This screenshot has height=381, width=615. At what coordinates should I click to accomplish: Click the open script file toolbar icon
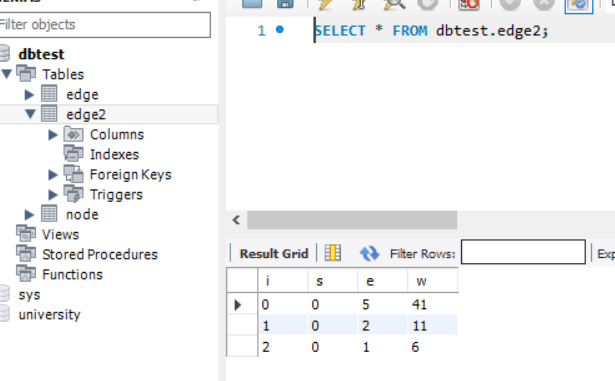(x=252, y=4)
